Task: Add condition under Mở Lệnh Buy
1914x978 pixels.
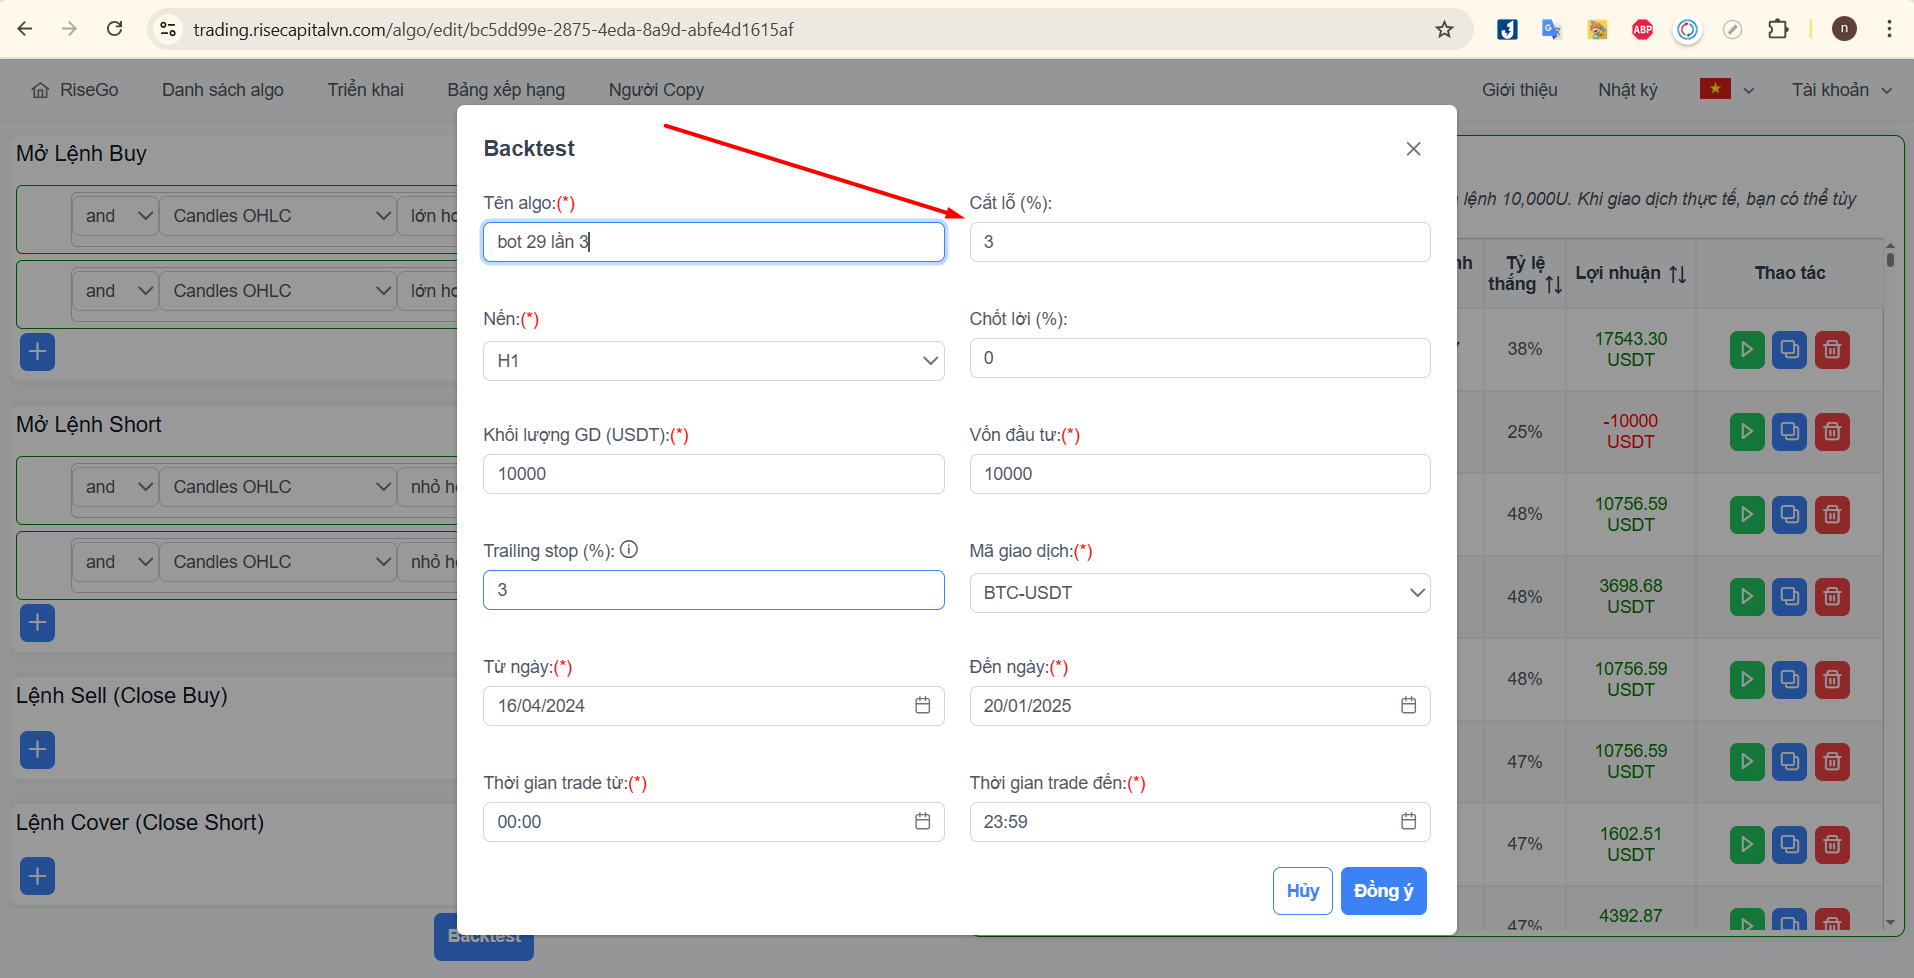Action: click(x=37, y=352)
